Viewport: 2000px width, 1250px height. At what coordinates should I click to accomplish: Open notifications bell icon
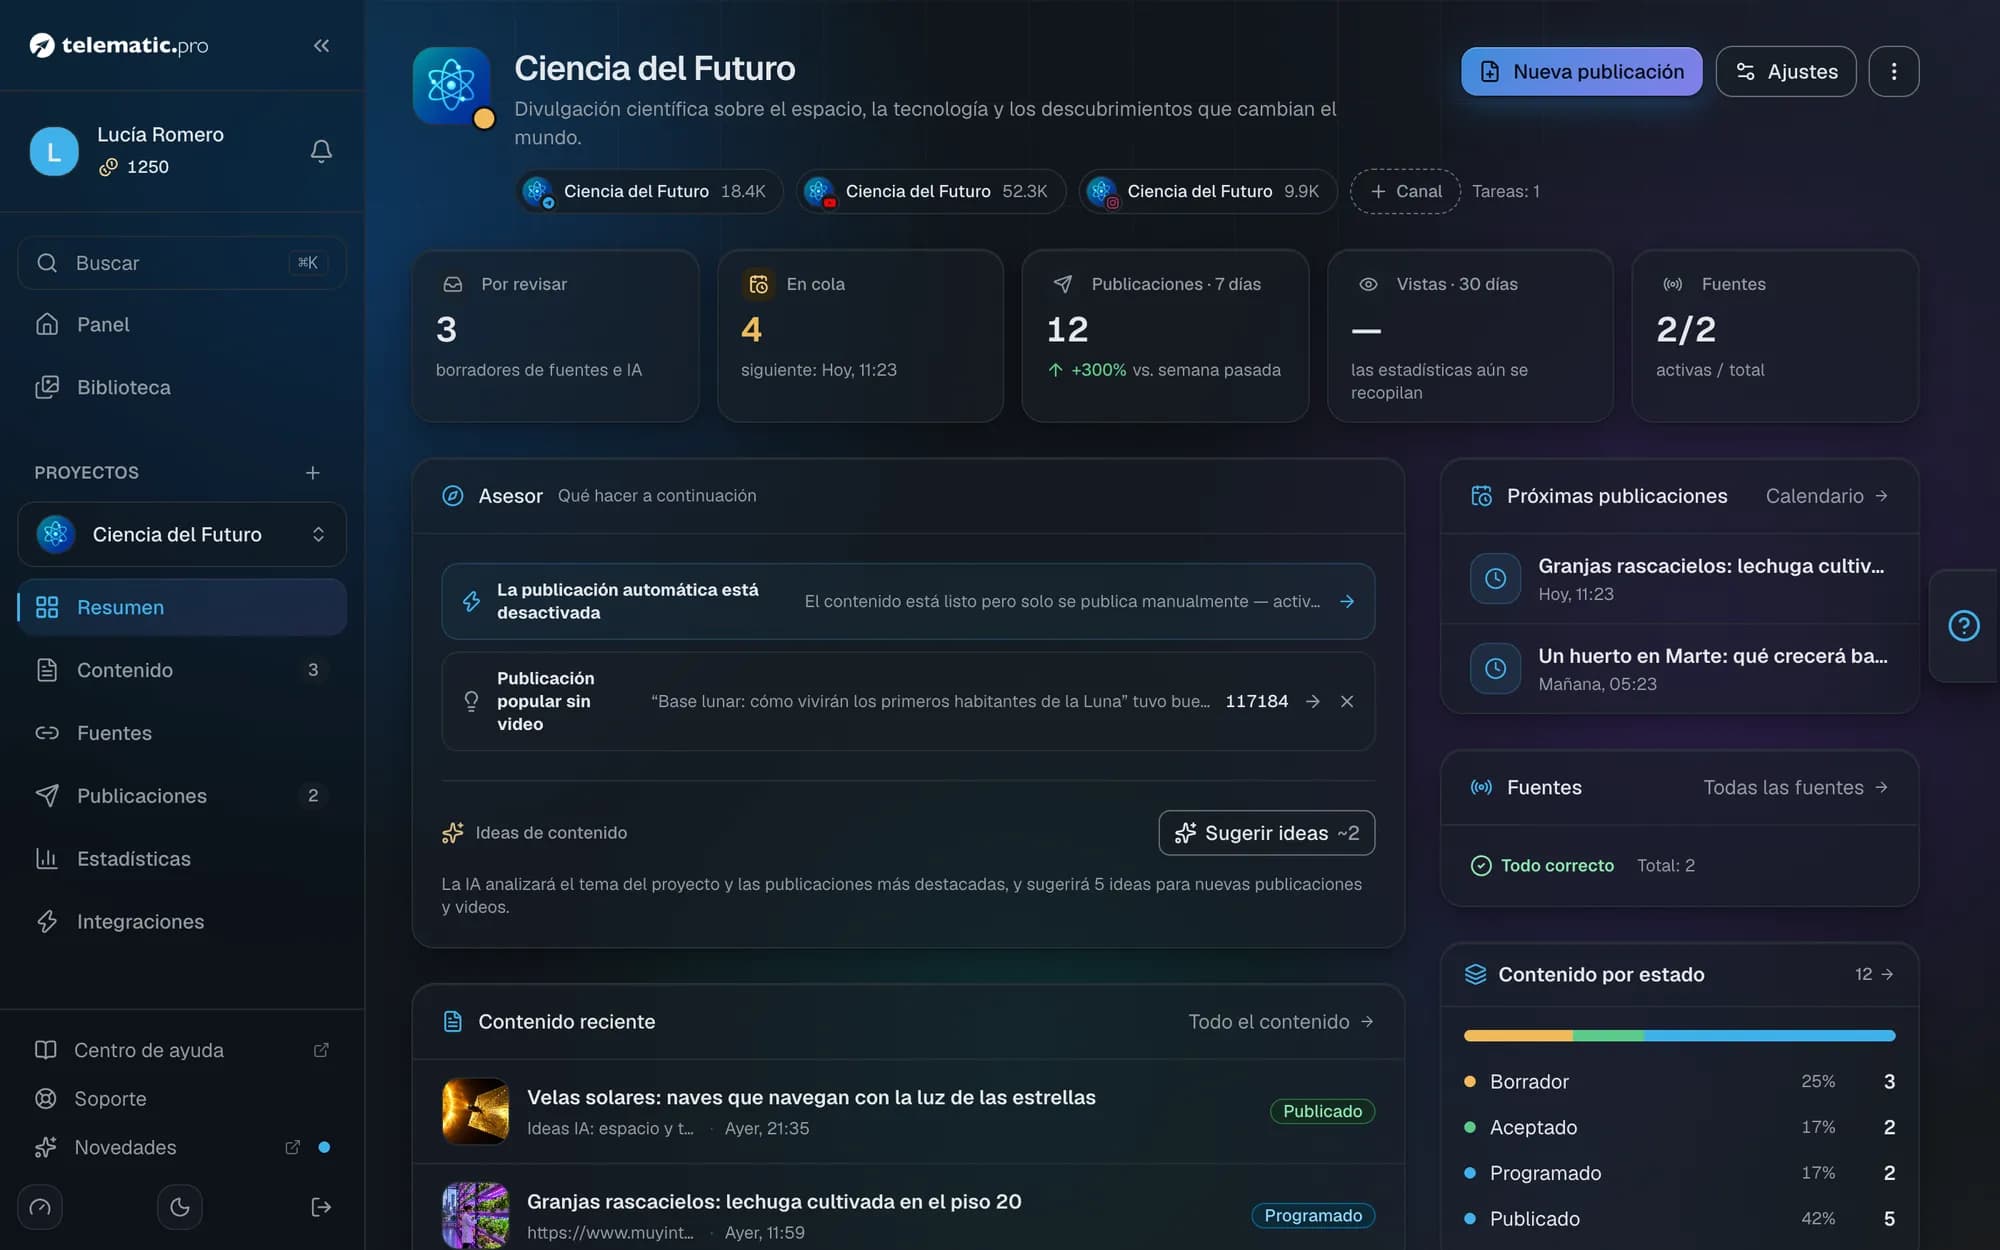(x=321, y=151)
